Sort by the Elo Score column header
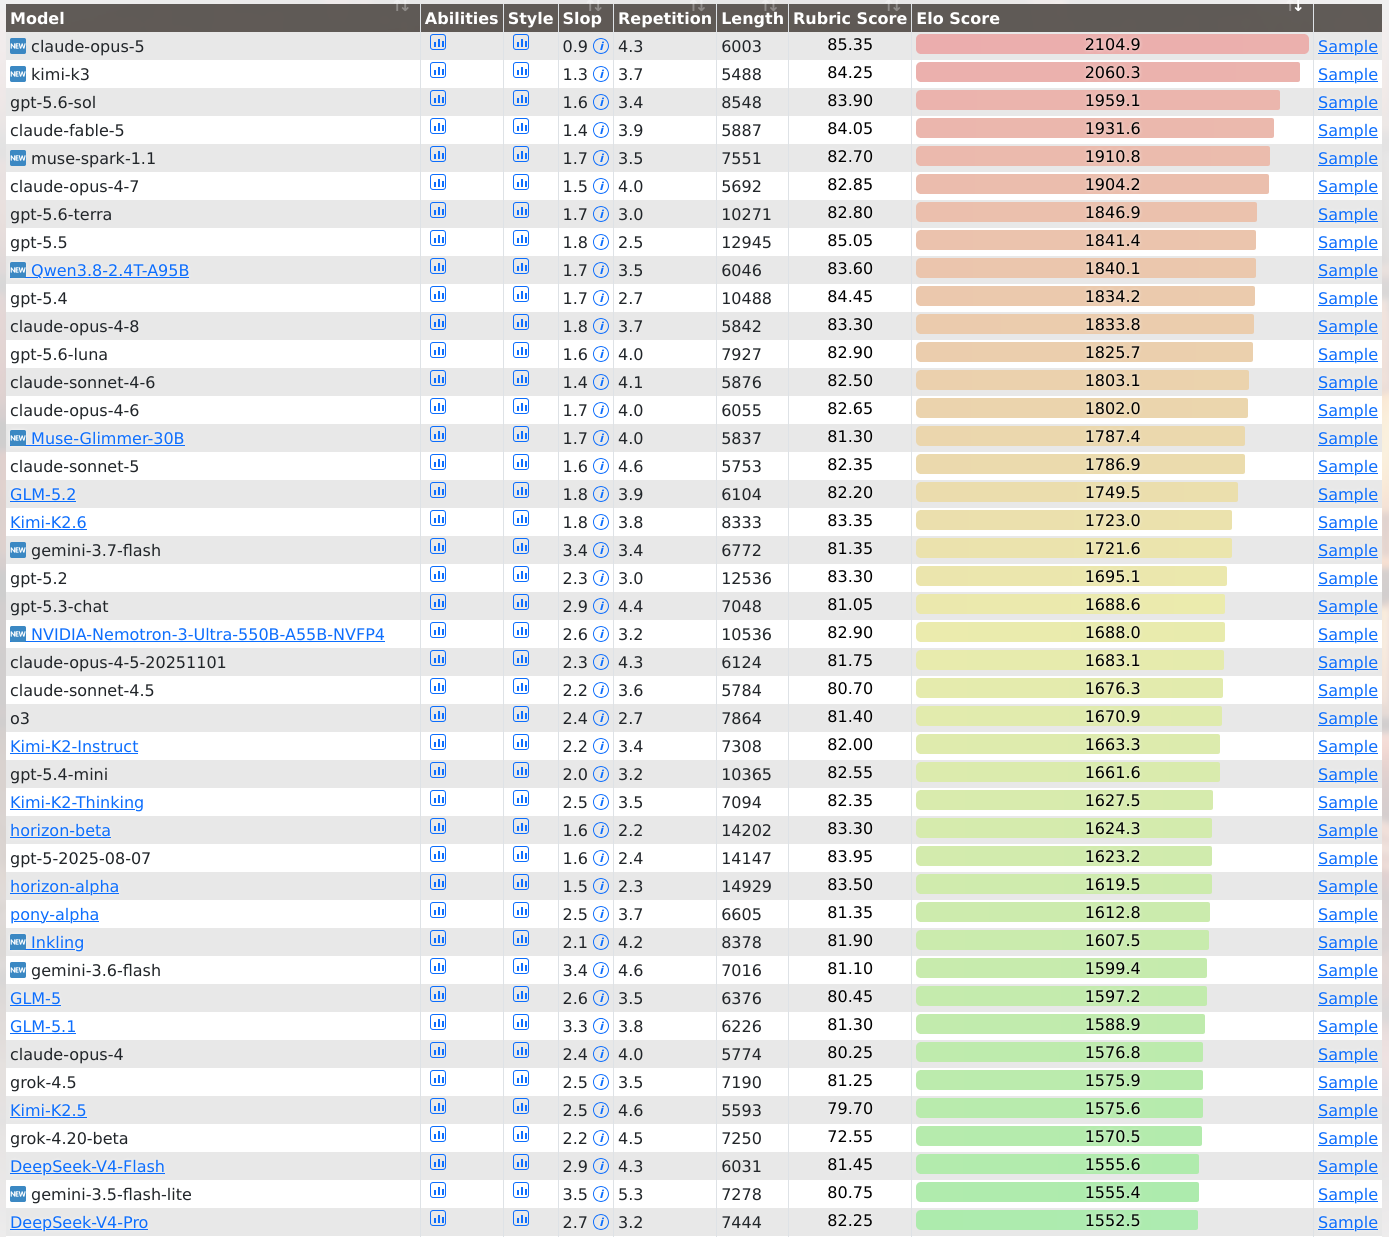The width and height of the screenshot is (1389, 1237). (x=1112, y=18)
